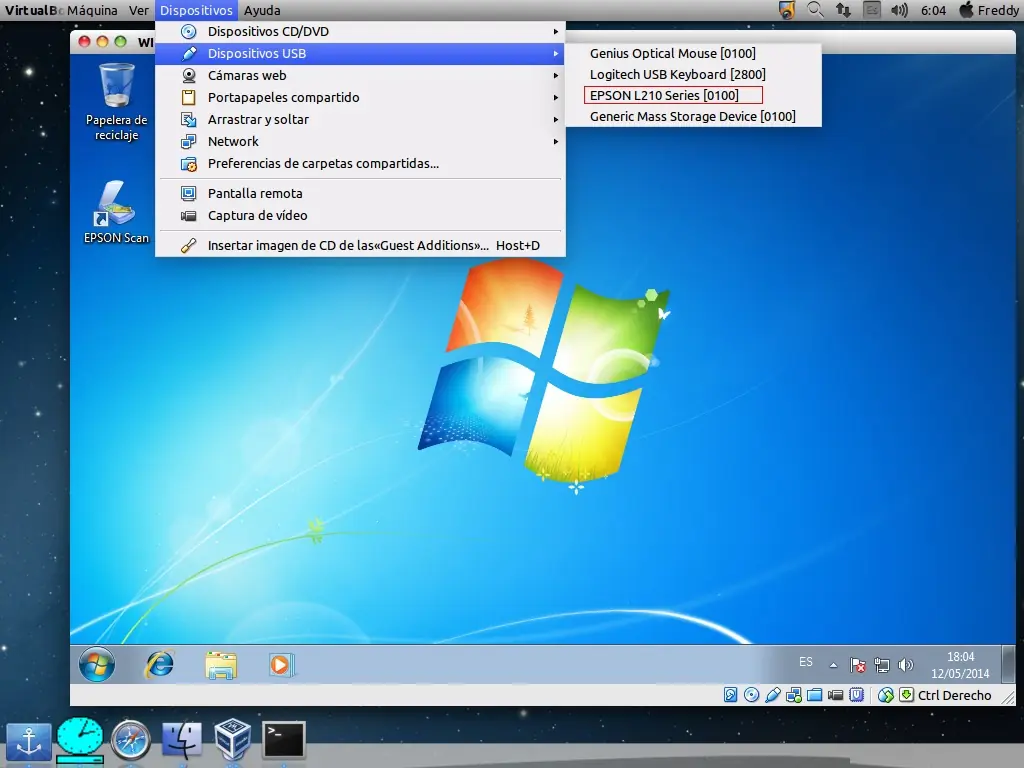Viewport: 1024px width, 768px height.
Task: Expand Arrastrar y soltar submenu arrow
Action: [x=556, y=120]
